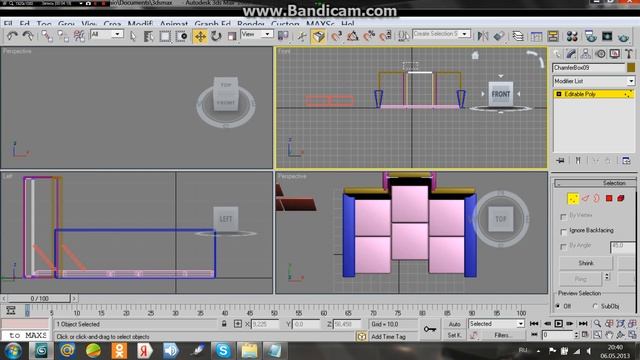The image size is (640, 360).
Task: Open the Selected key filter dropdown
Action: 496,324
